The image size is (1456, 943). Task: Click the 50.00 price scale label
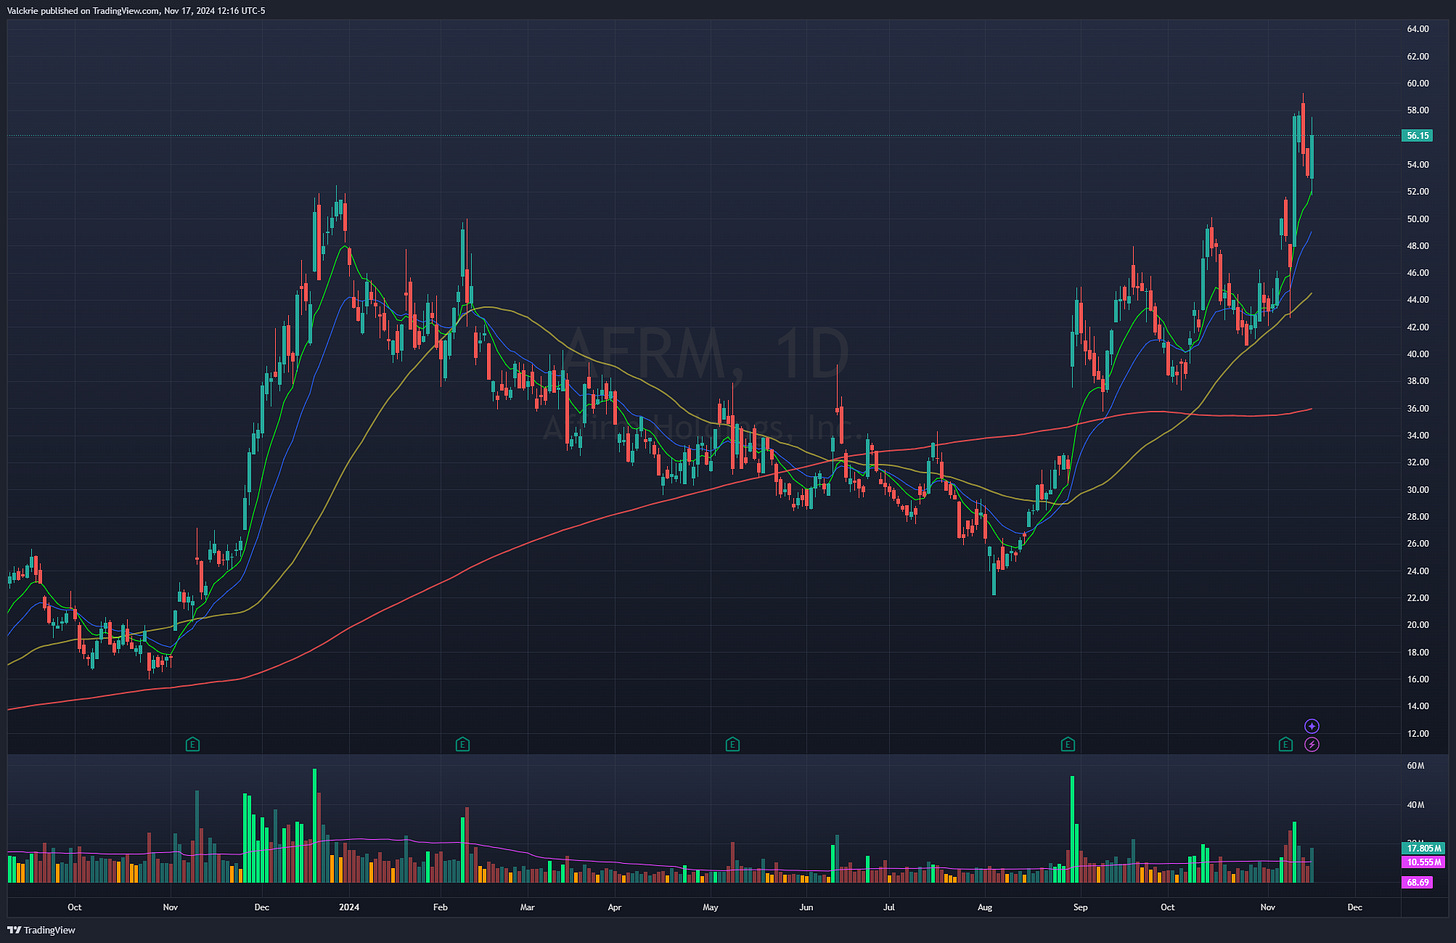pos(1417,219)
